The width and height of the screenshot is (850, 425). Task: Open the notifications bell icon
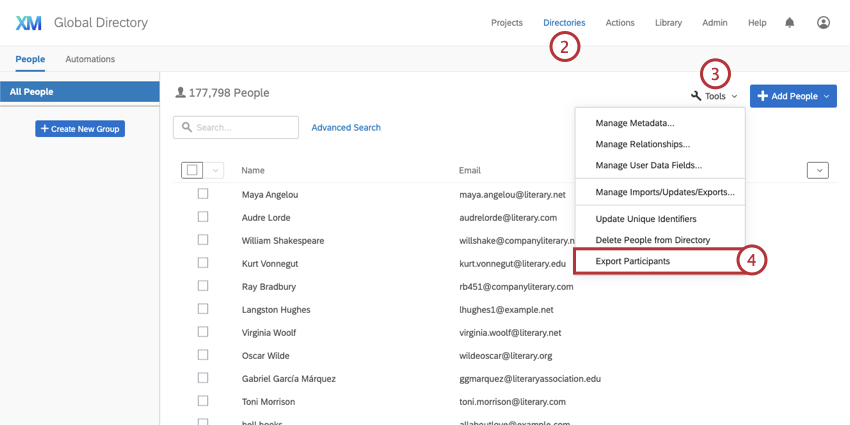(790, 22)
